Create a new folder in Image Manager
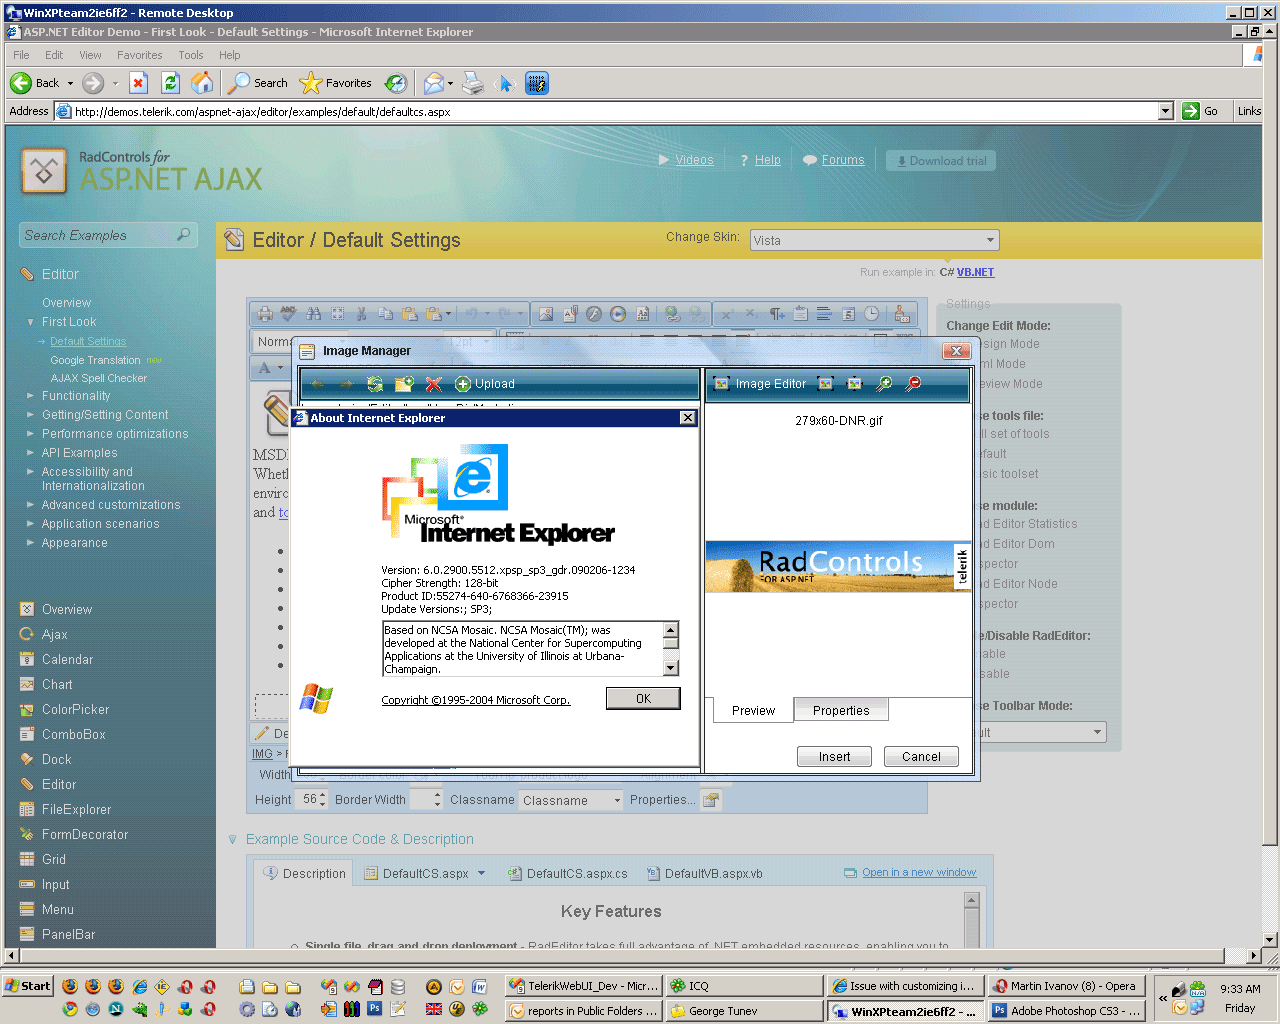This screenshot has width=1280, height=1024. tap(404, 384)
